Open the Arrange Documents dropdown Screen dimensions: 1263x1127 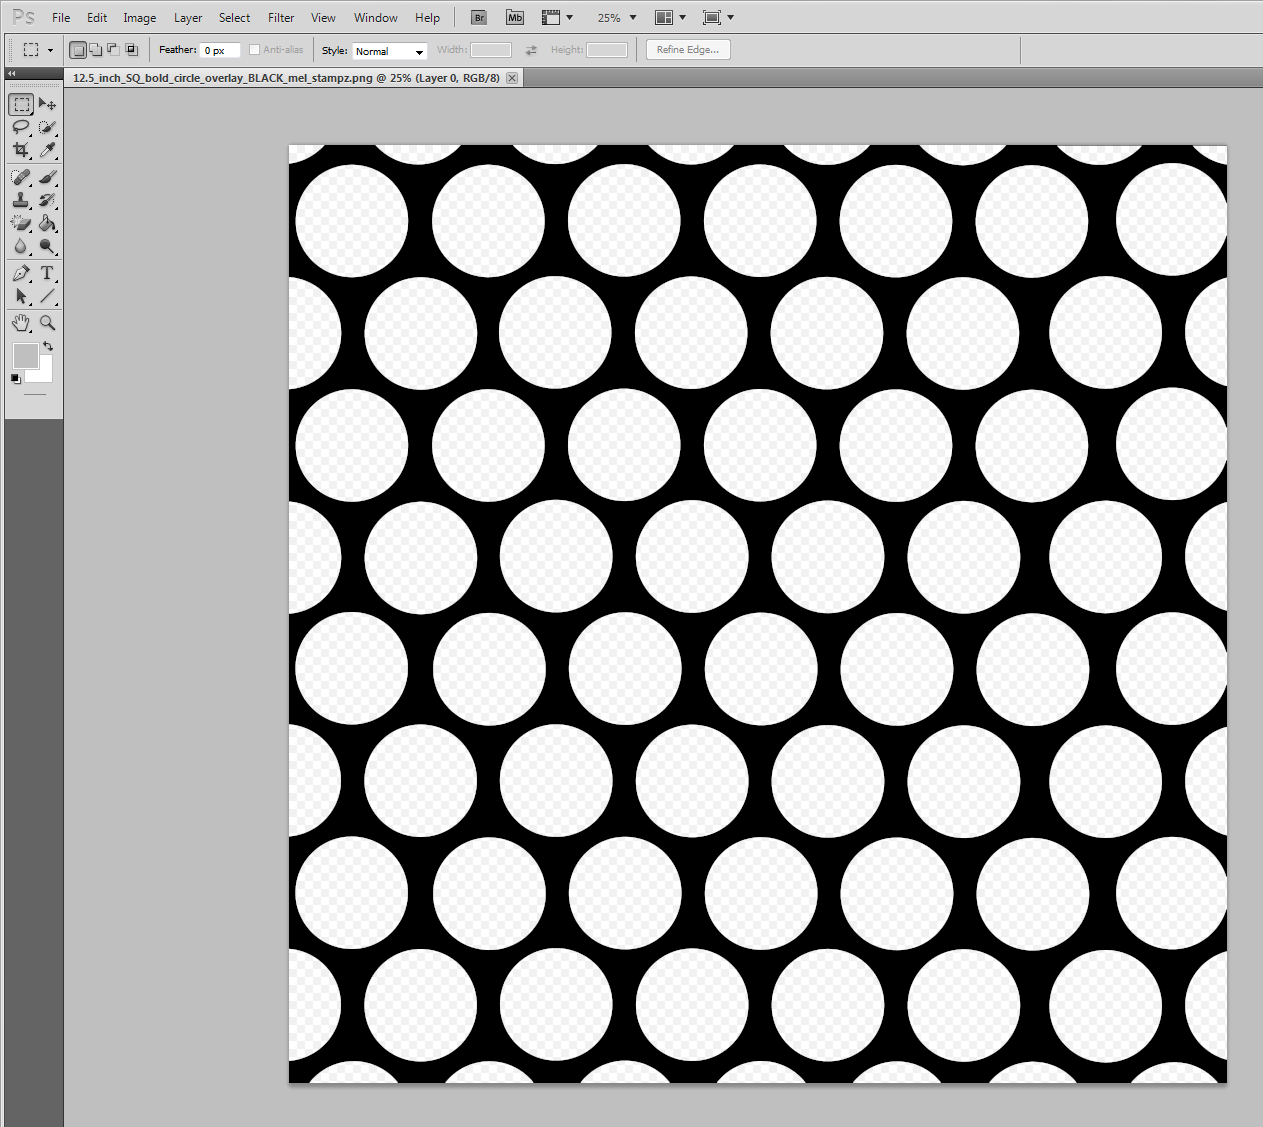[x=670, y=17]
